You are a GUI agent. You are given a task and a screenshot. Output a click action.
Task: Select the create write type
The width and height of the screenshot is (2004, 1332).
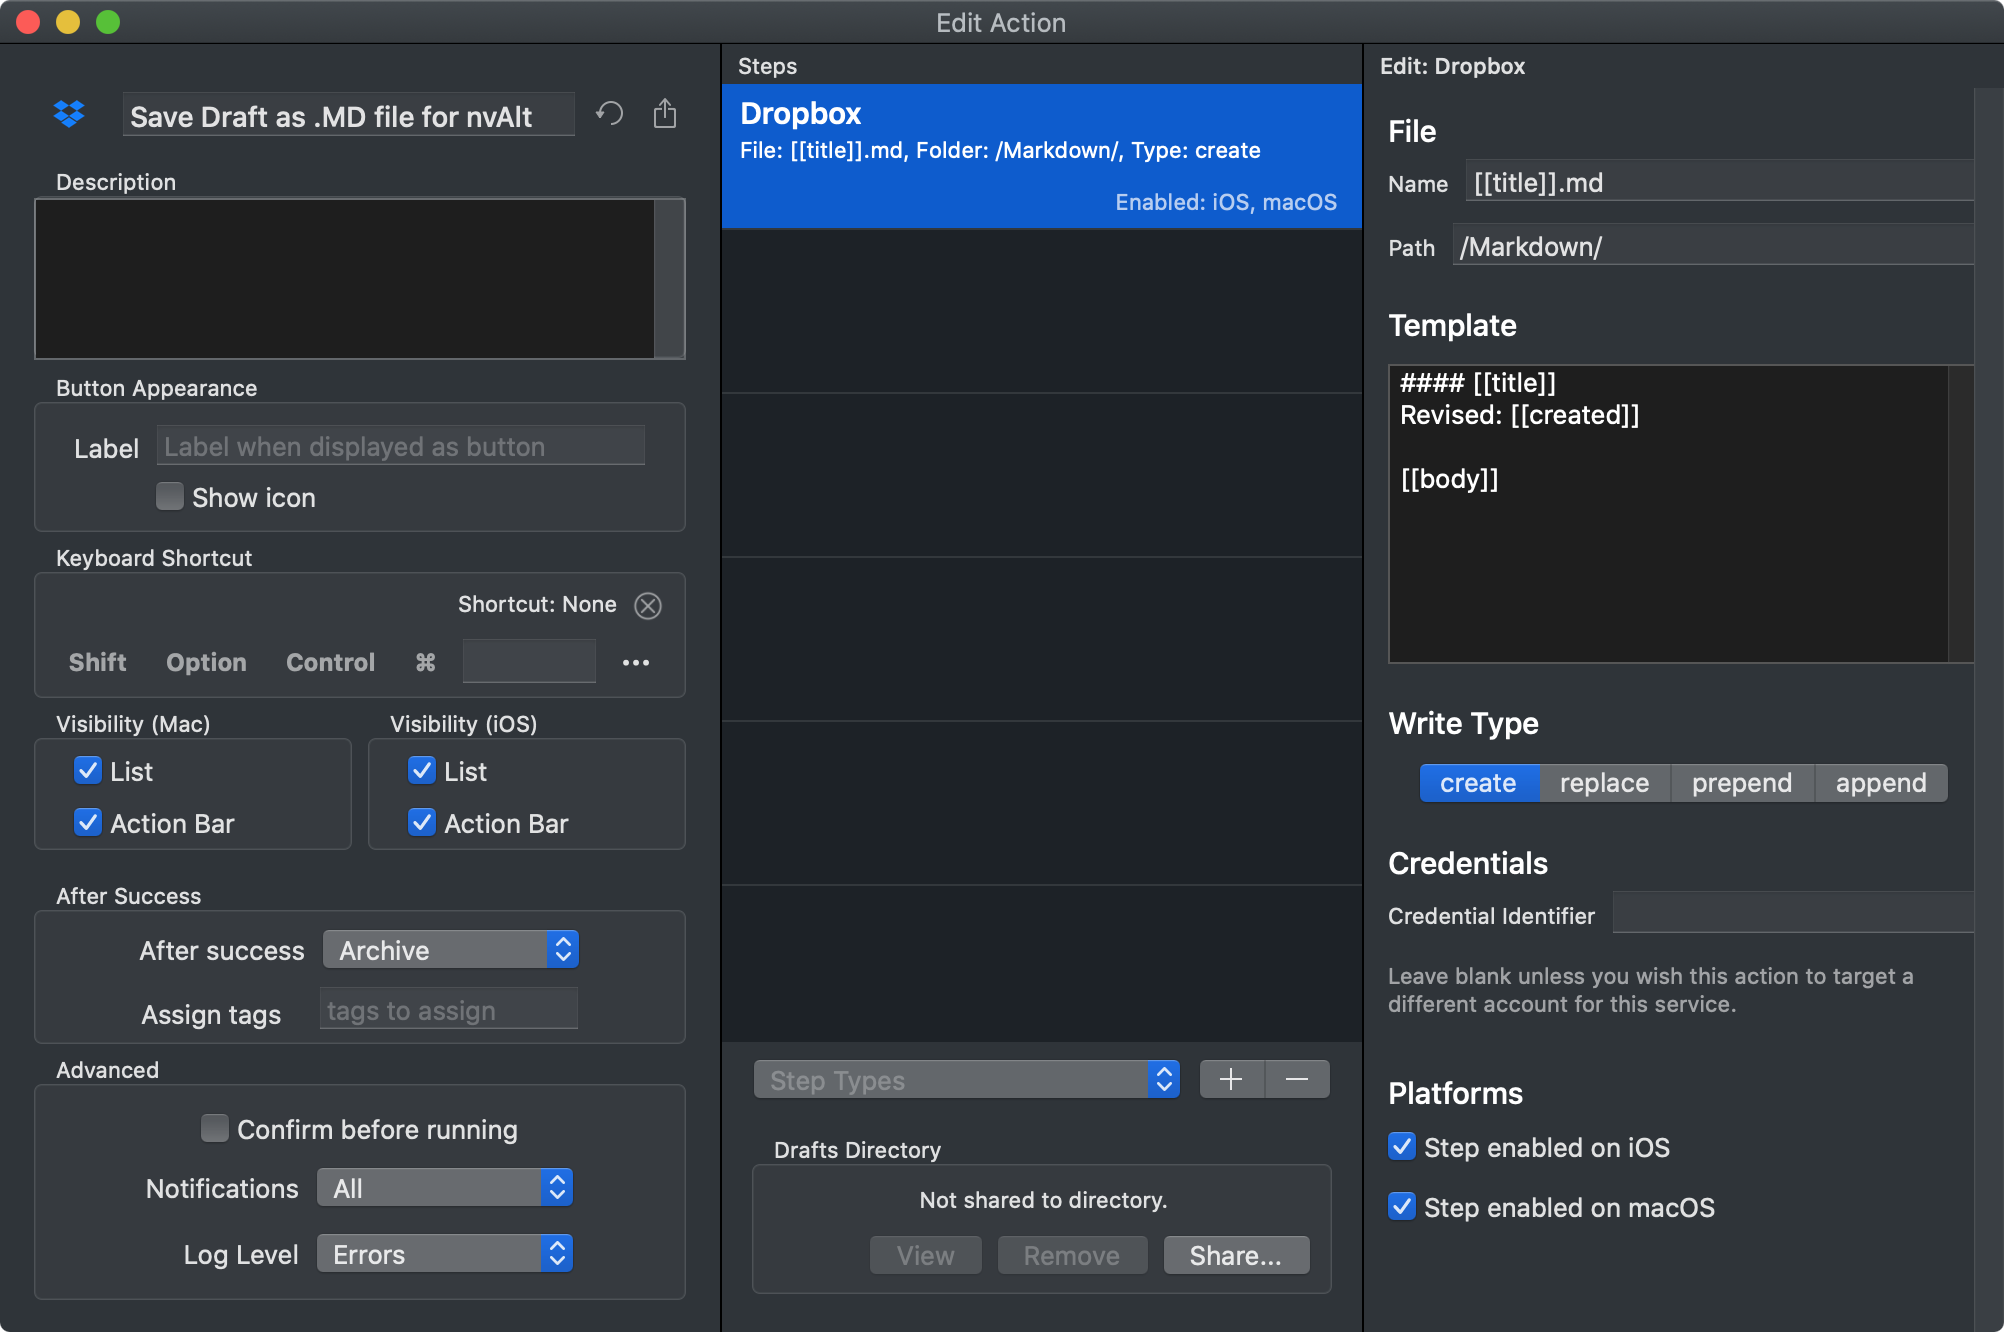coord(1479,783)
